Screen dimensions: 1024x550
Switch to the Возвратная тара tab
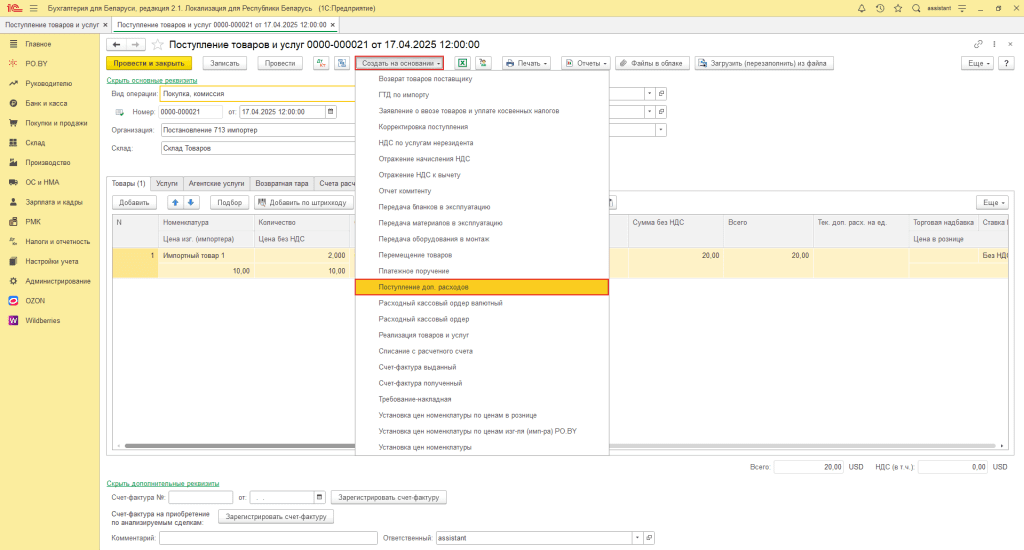click(281, 184)
